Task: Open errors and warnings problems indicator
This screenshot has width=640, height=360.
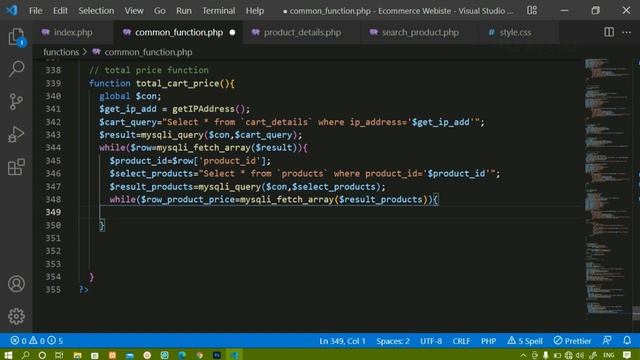Action: click(36, 340)
